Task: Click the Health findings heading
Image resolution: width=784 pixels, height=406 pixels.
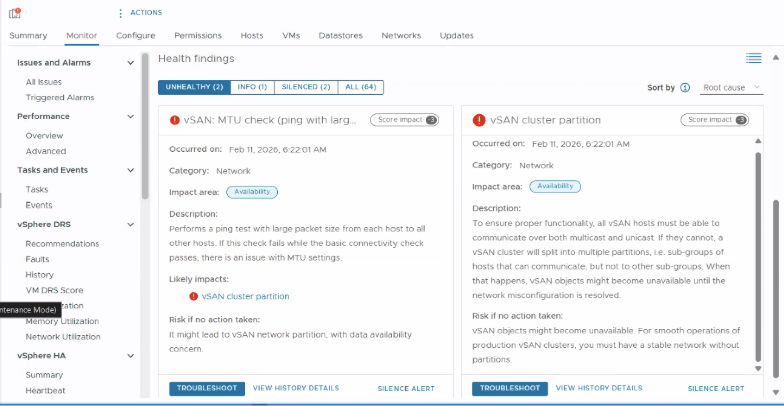Action: pyautogui.click(x=196, y=58)
